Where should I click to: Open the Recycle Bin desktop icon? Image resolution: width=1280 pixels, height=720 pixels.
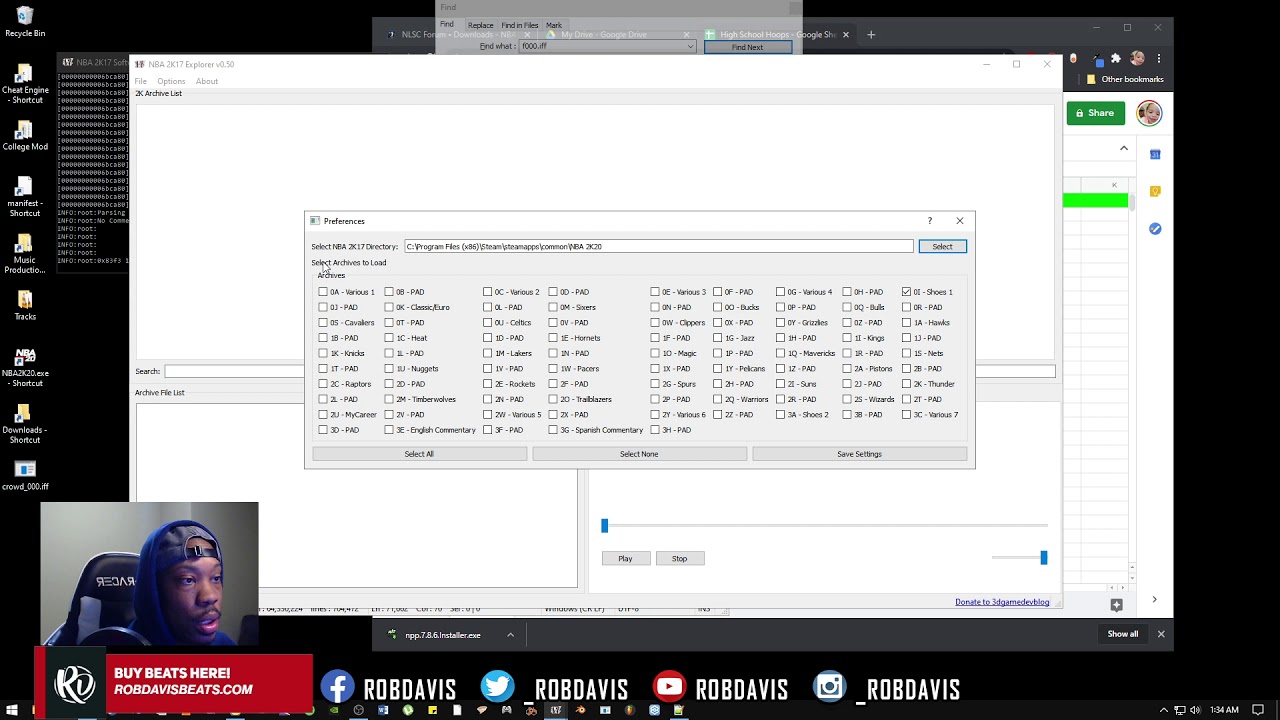tap(25, 21)
